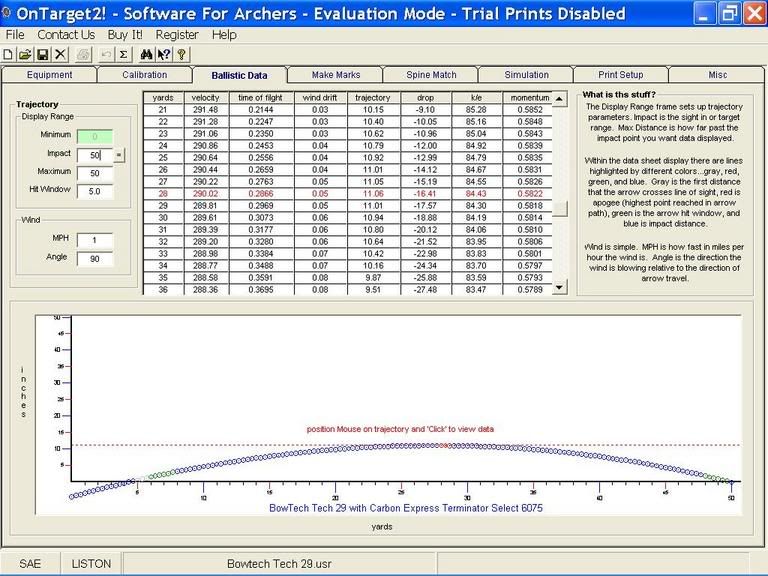Open the Buy It! menu
The image size is (768, 576).
point(125,35)
